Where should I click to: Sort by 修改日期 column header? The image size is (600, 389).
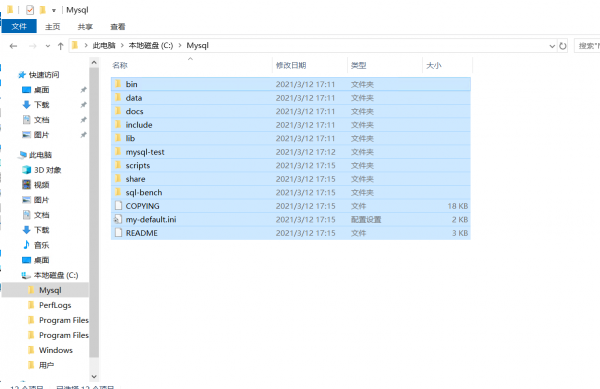pos(291,65)
